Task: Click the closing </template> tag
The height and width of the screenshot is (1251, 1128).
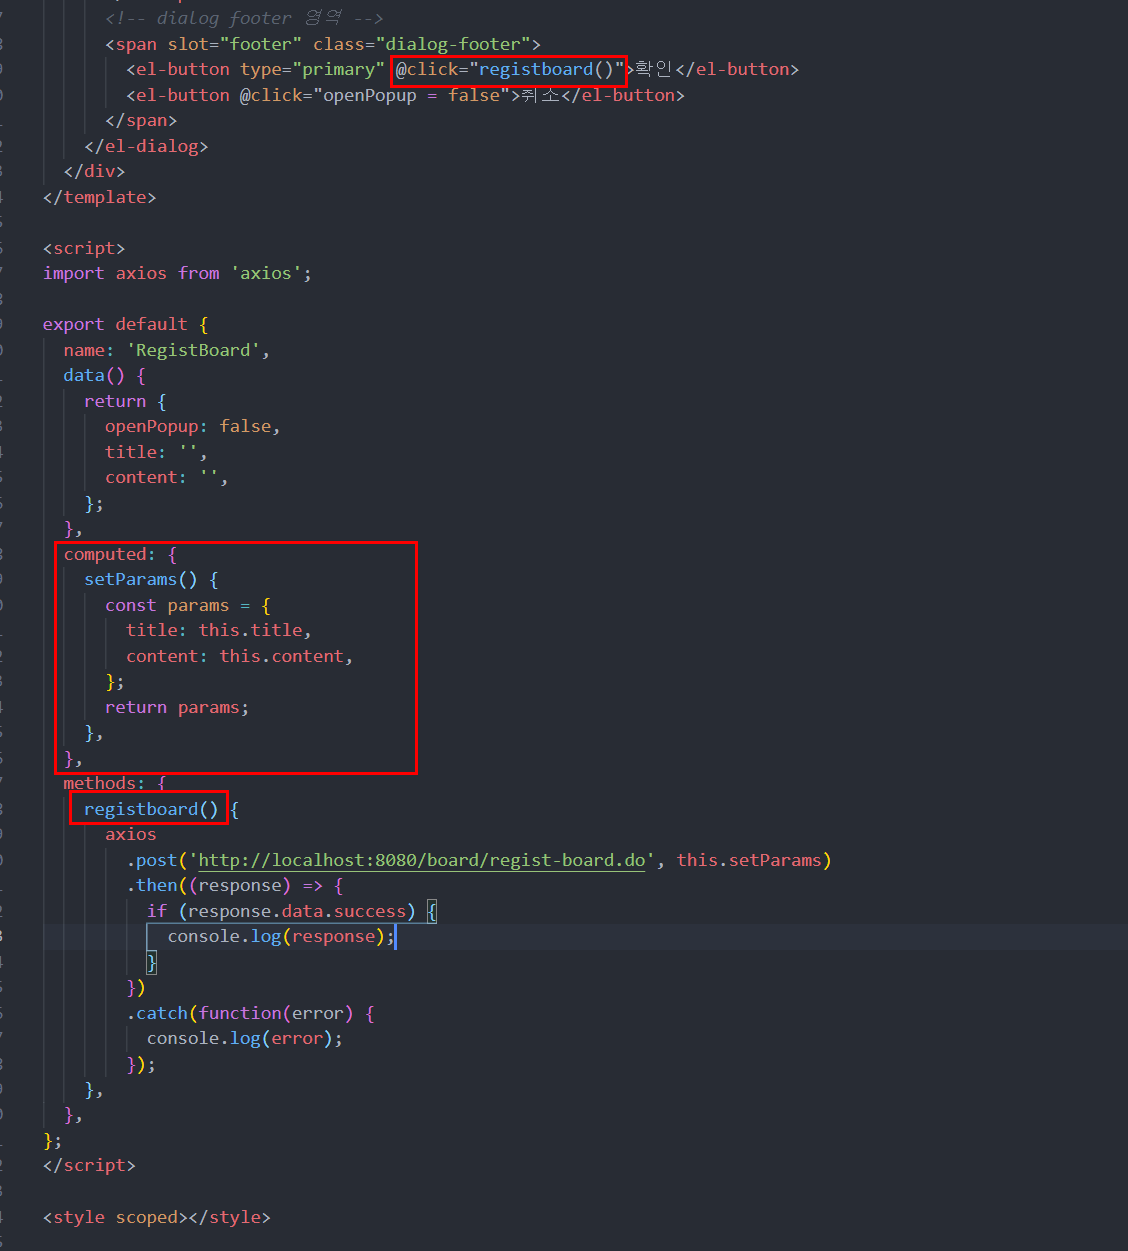Action: tap(99, 197)
